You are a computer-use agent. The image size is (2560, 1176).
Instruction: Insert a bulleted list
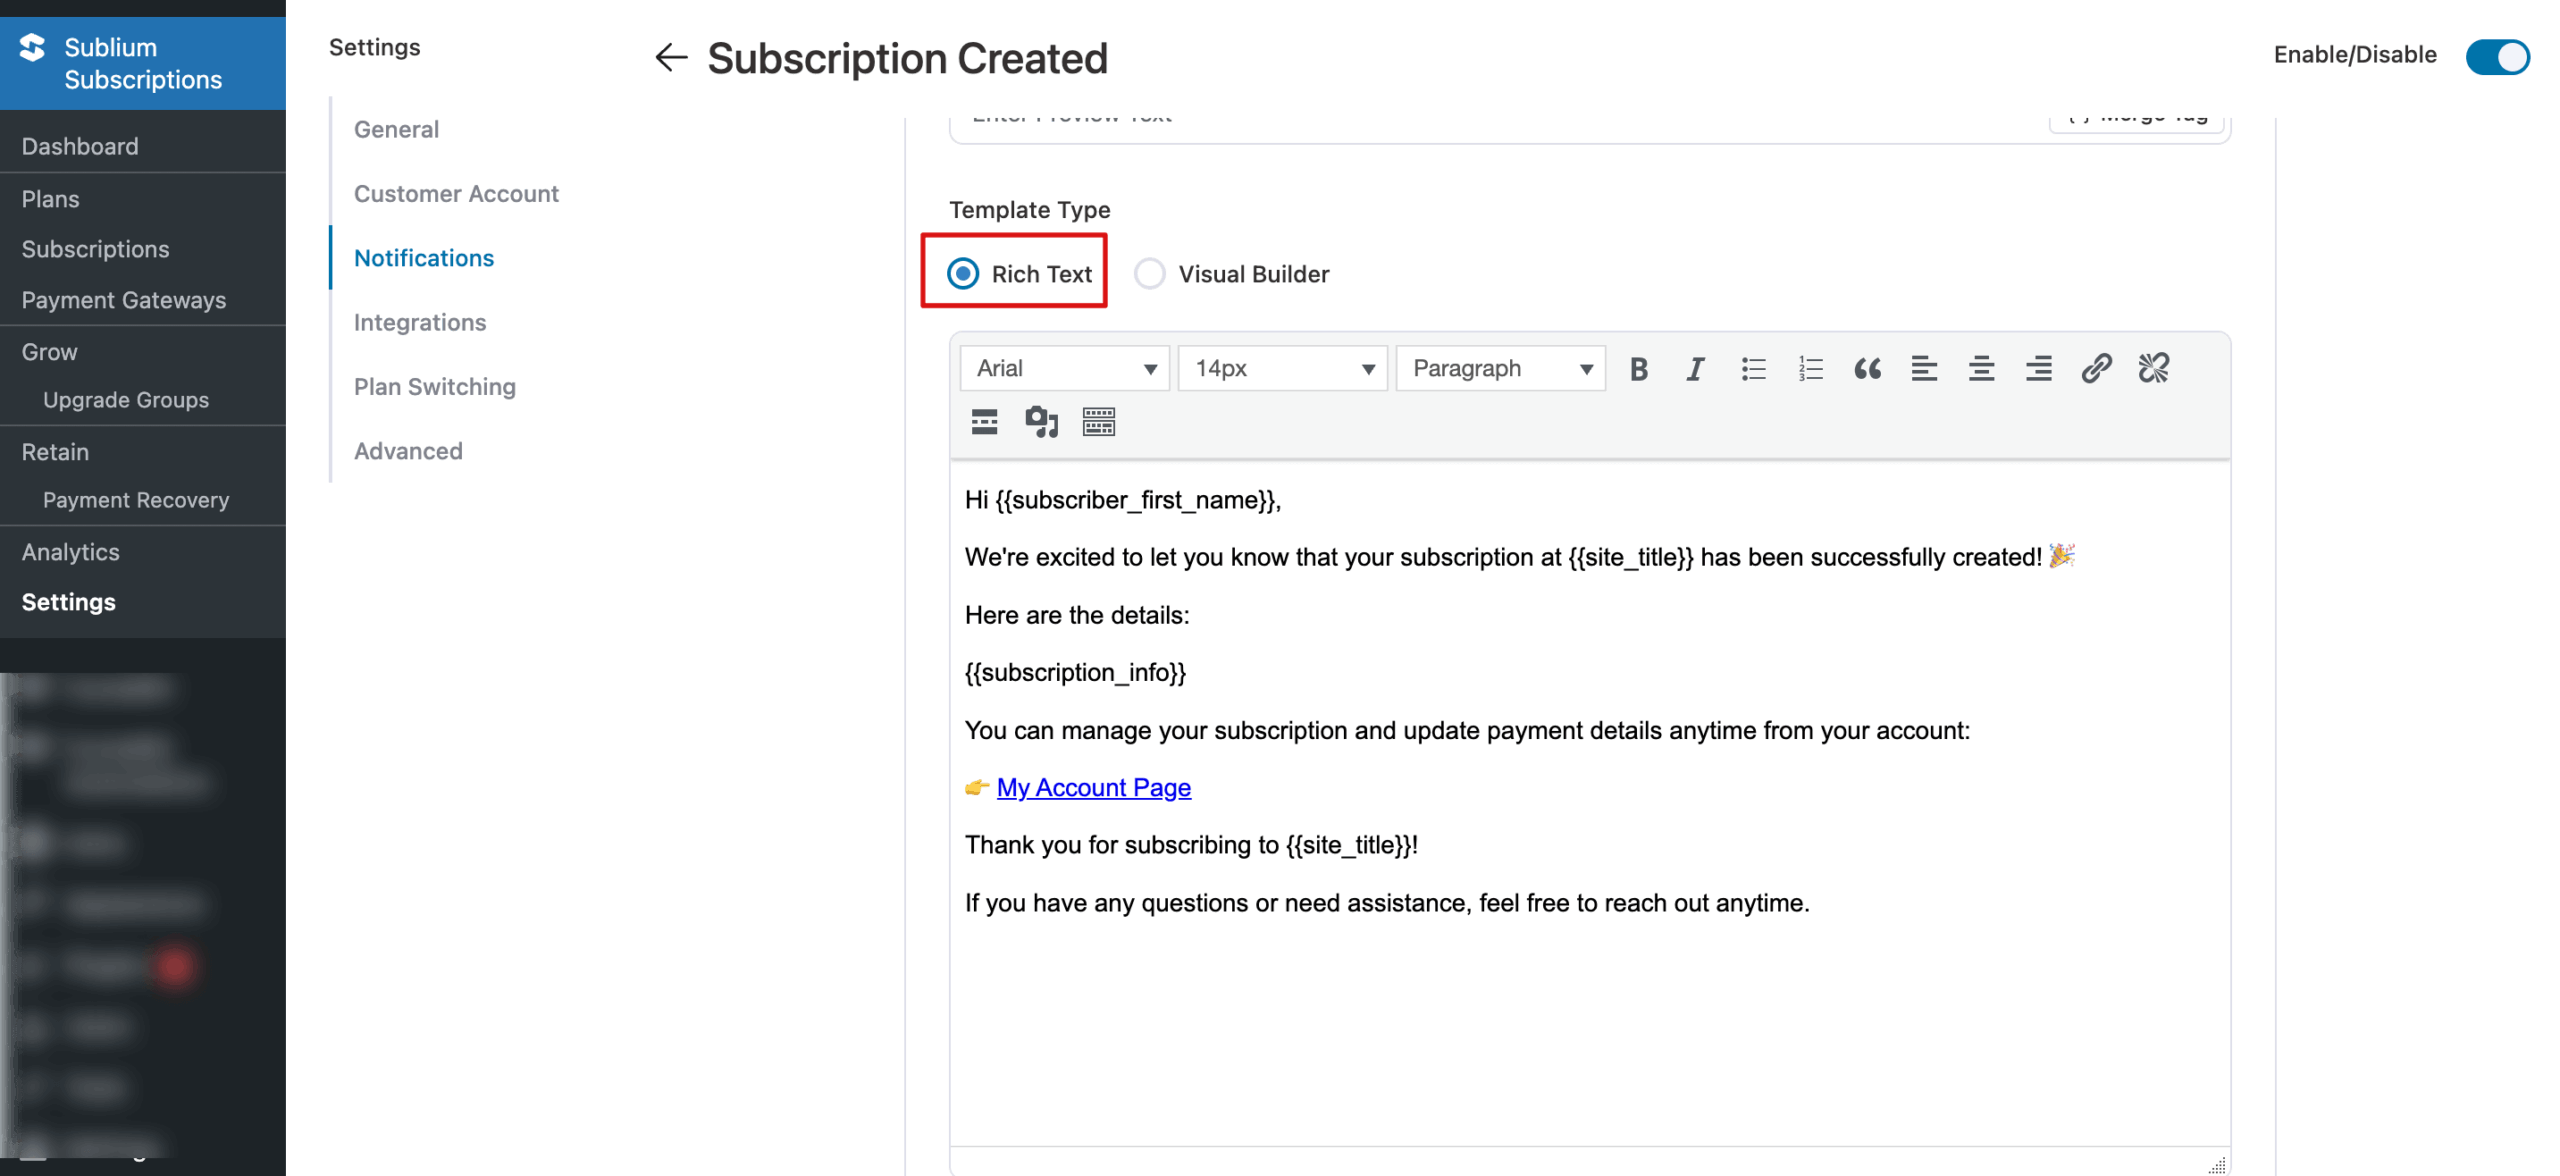point(1753,368)
